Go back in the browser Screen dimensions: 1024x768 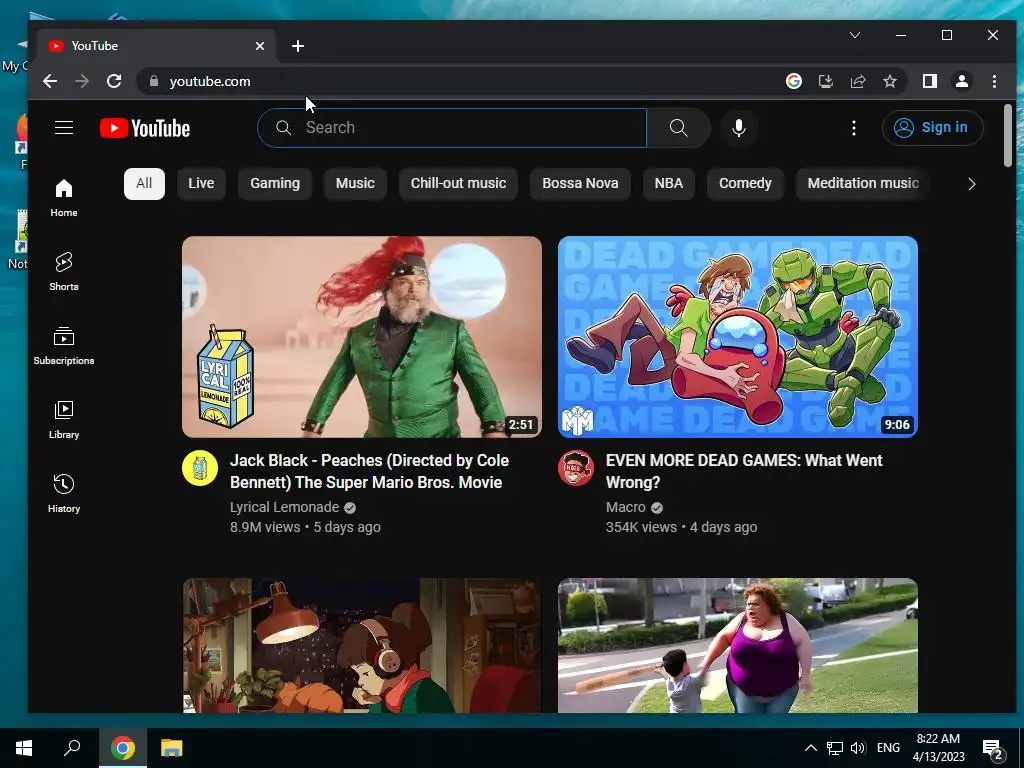tap(50, 81)
